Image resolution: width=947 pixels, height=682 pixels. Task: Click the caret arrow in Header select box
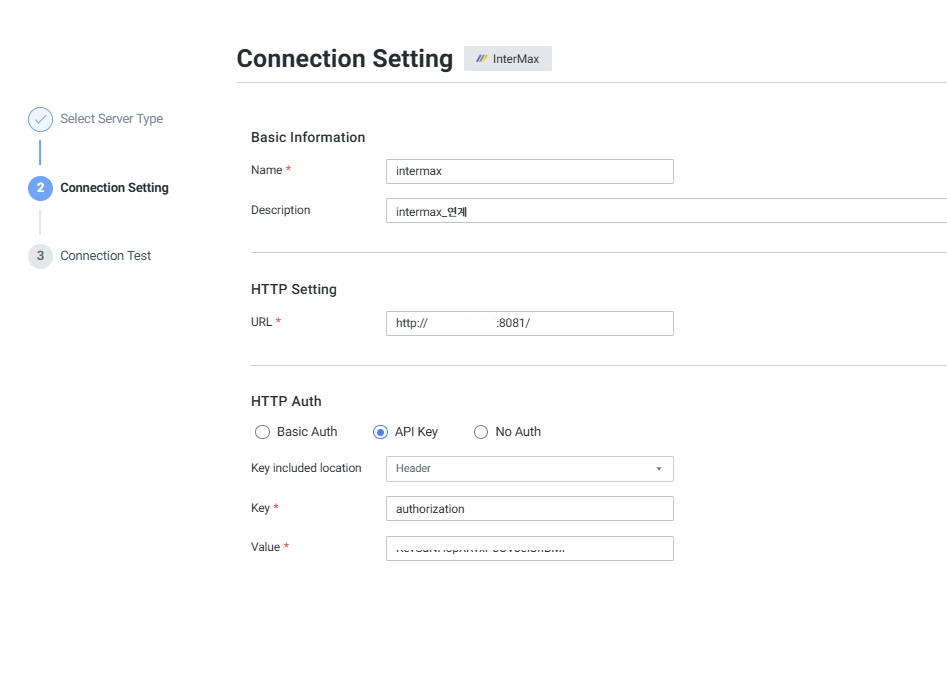click(x=658, y=468)
